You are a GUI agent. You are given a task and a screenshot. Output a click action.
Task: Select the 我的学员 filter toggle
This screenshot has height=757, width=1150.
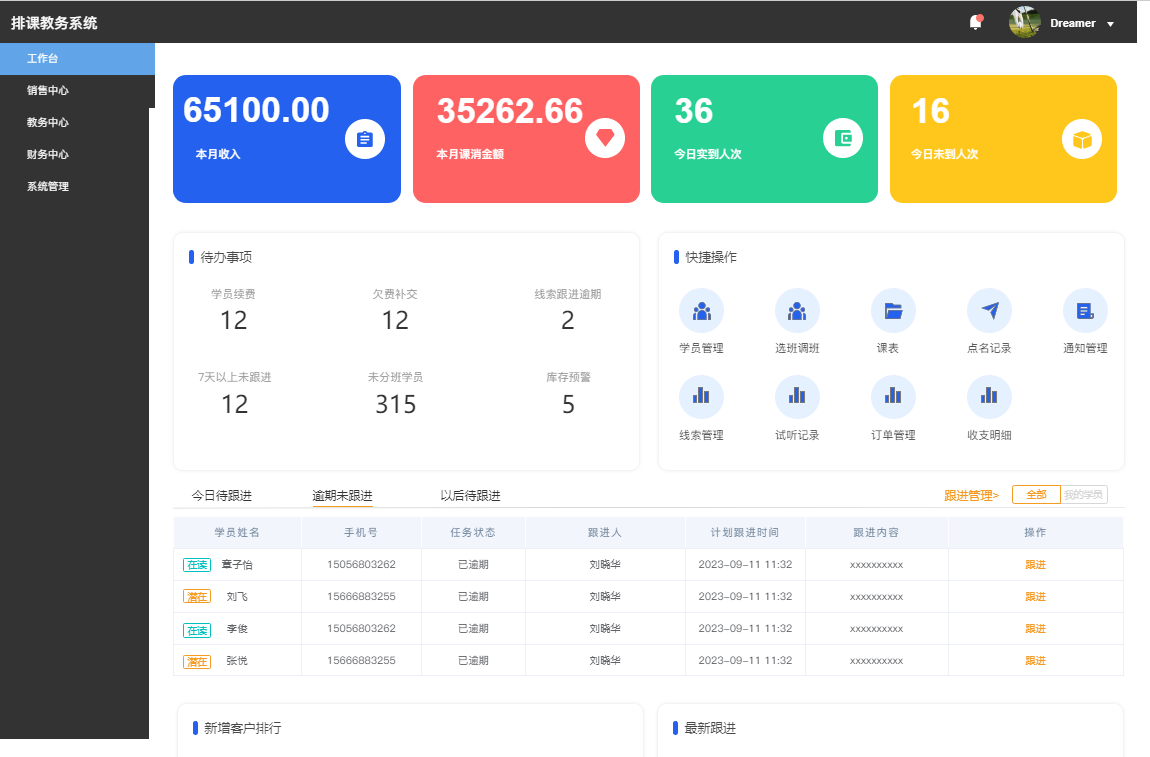pyautogui.click(x=1083, y=494)
